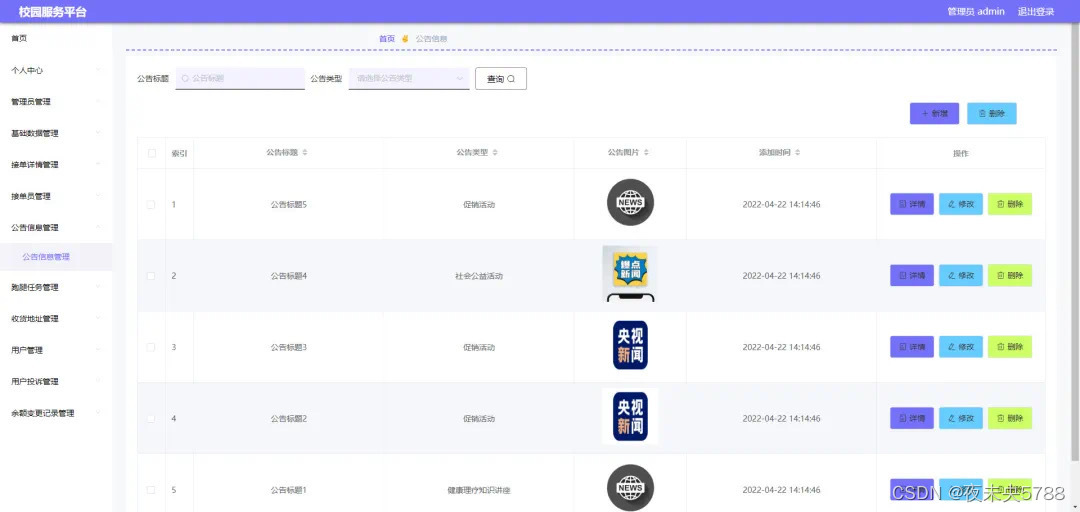Open the 央视新闻 image in row 公告标题2
Image resolution: width=1080 pixels, height=512 pixels.
[x=630, y=416]
